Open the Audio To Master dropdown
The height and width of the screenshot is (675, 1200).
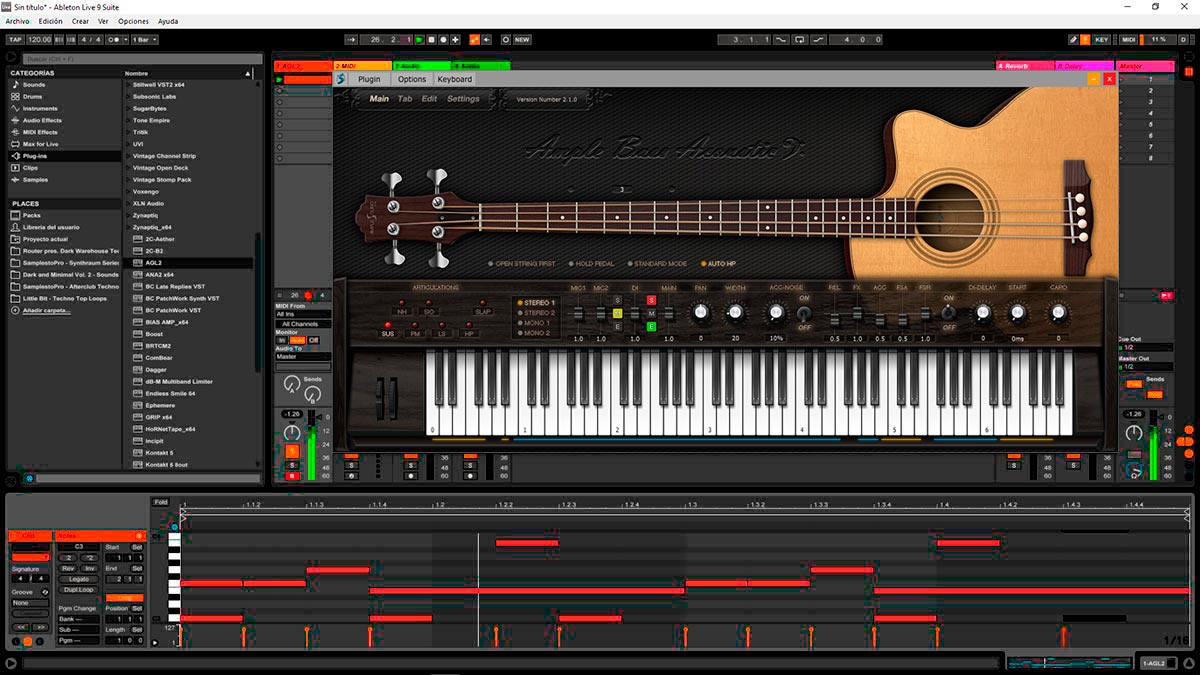point(302,356)
